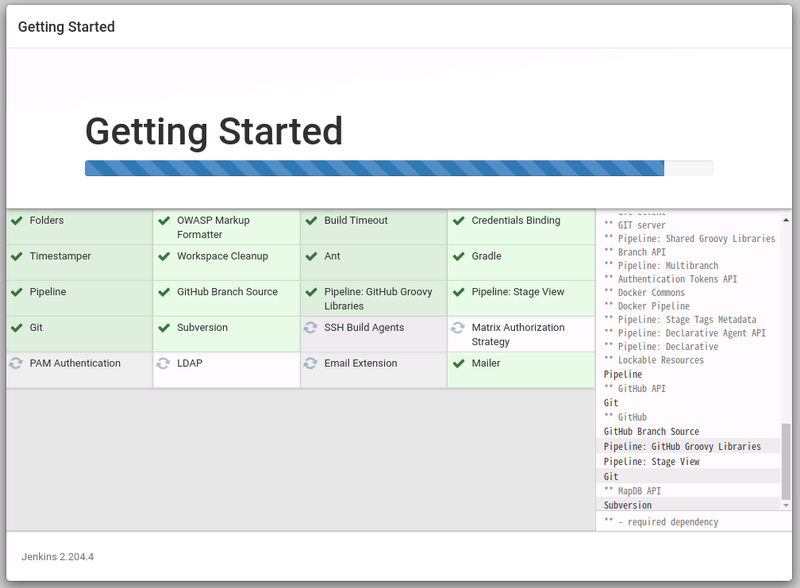Screen dimensions: 800x588
Task: Click '** Docker Commons' log entry
Action: coord(644,292)
